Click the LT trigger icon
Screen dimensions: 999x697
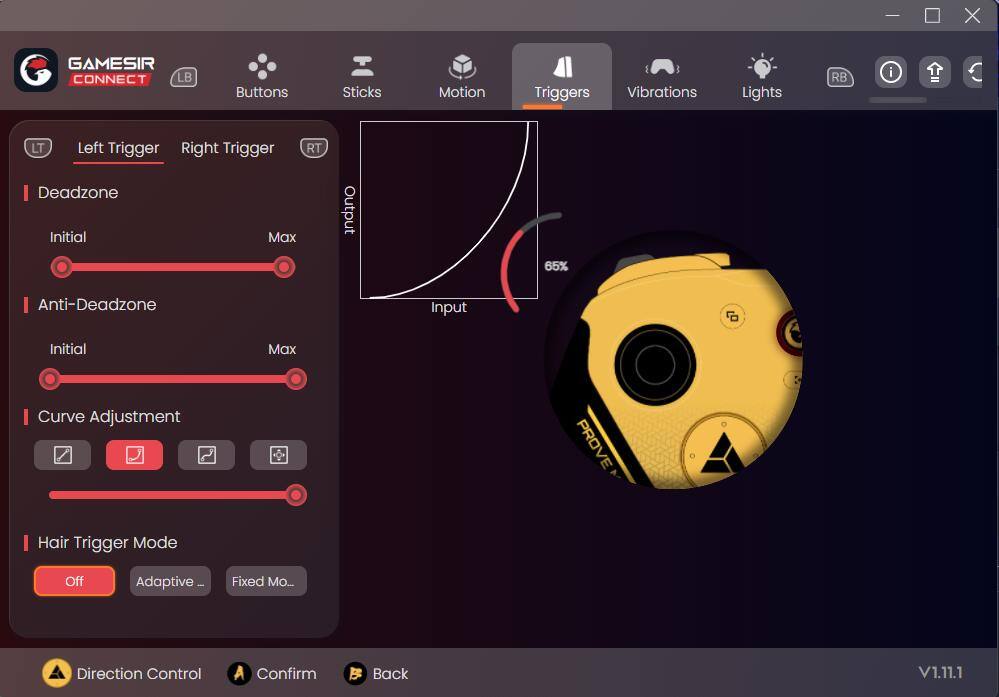[x=38, y=148]
